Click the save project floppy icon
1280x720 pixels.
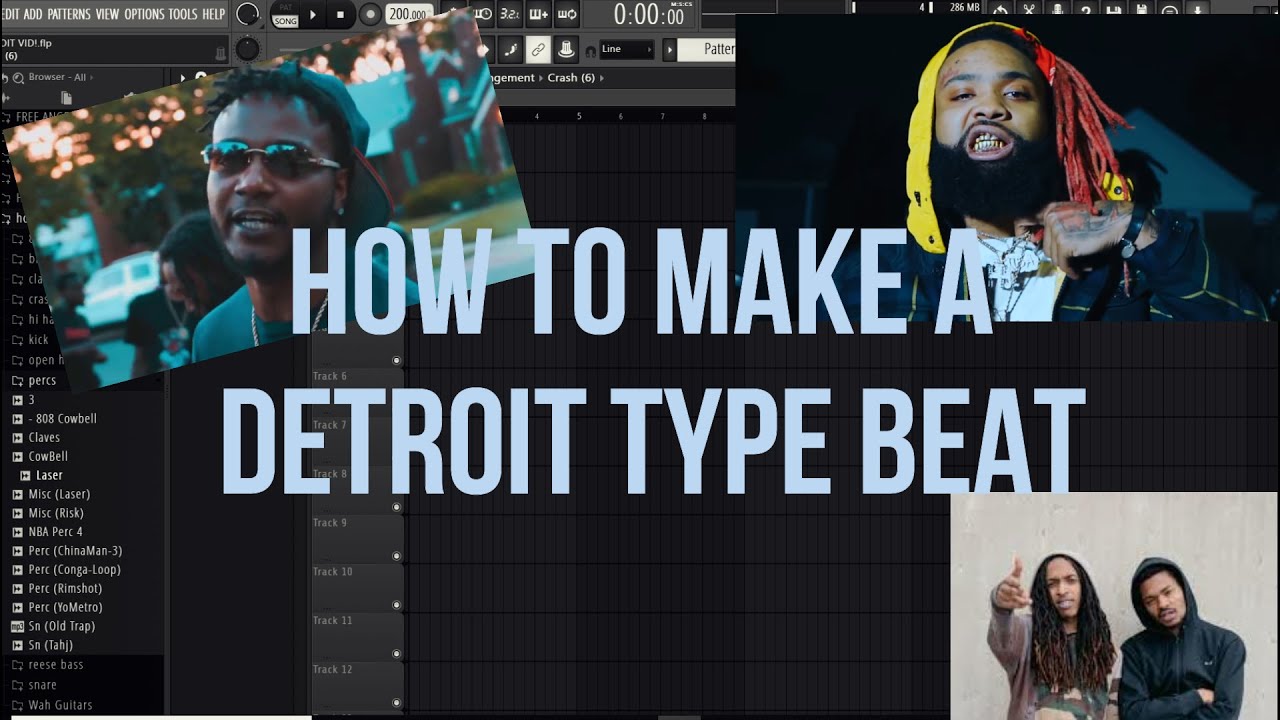tap(1114, 8)
